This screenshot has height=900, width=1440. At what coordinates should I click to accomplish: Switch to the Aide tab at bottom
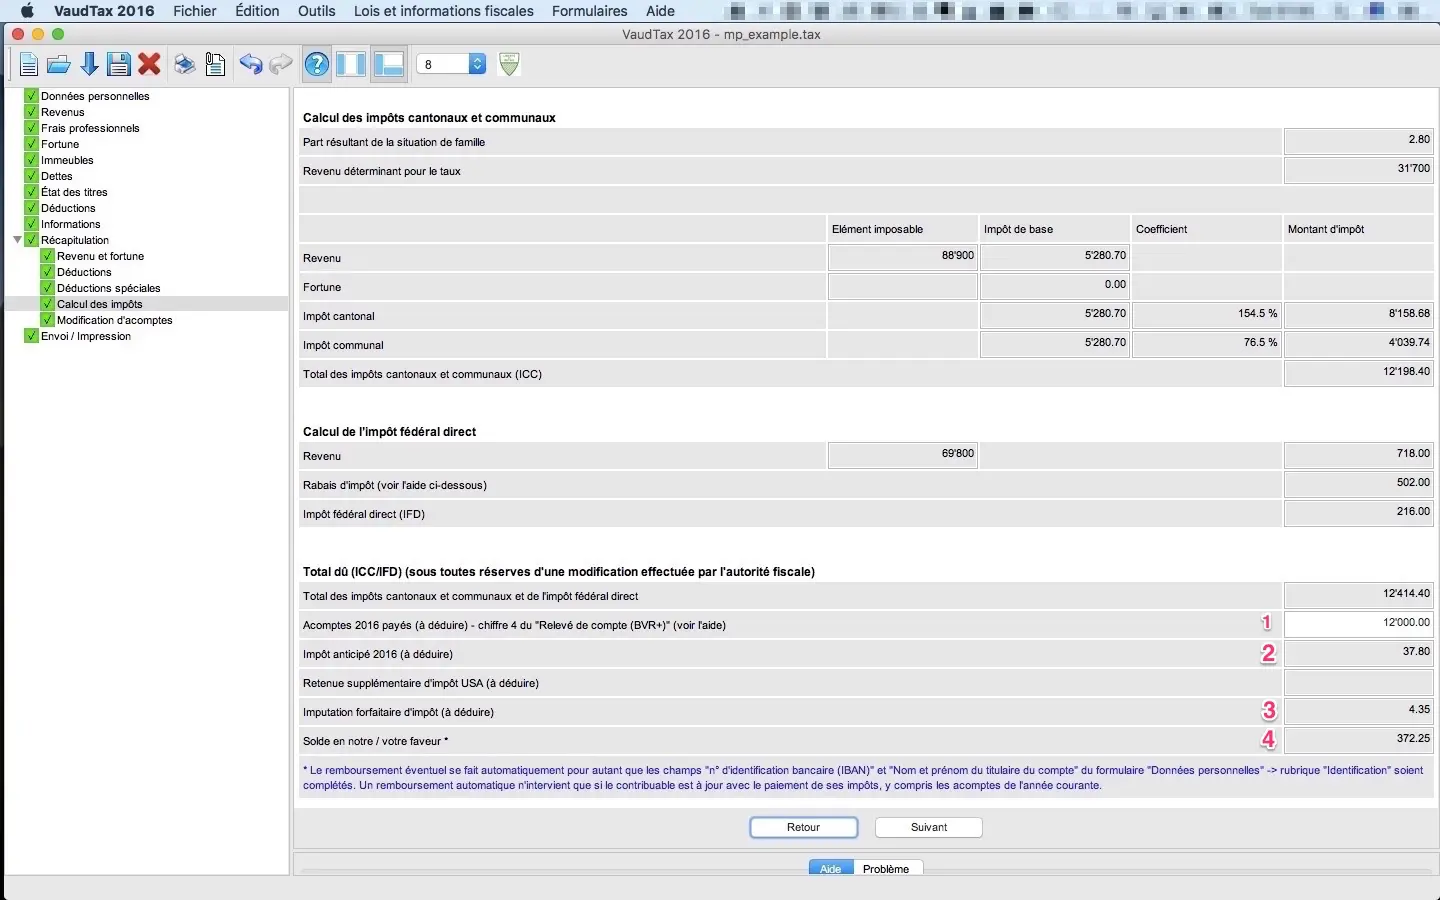pos(831,868)
